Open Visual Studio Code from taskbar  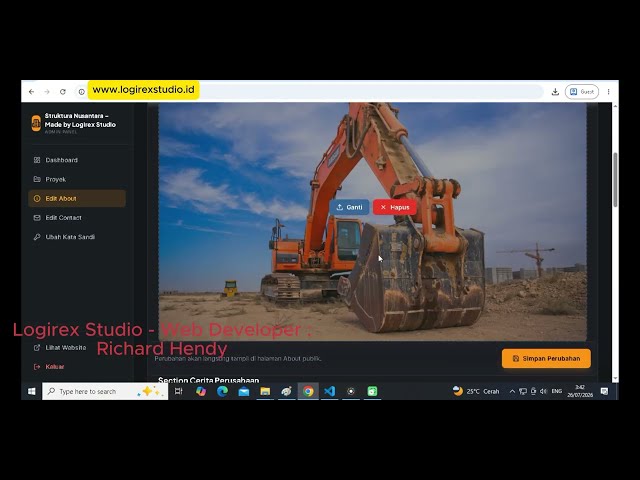329,391
